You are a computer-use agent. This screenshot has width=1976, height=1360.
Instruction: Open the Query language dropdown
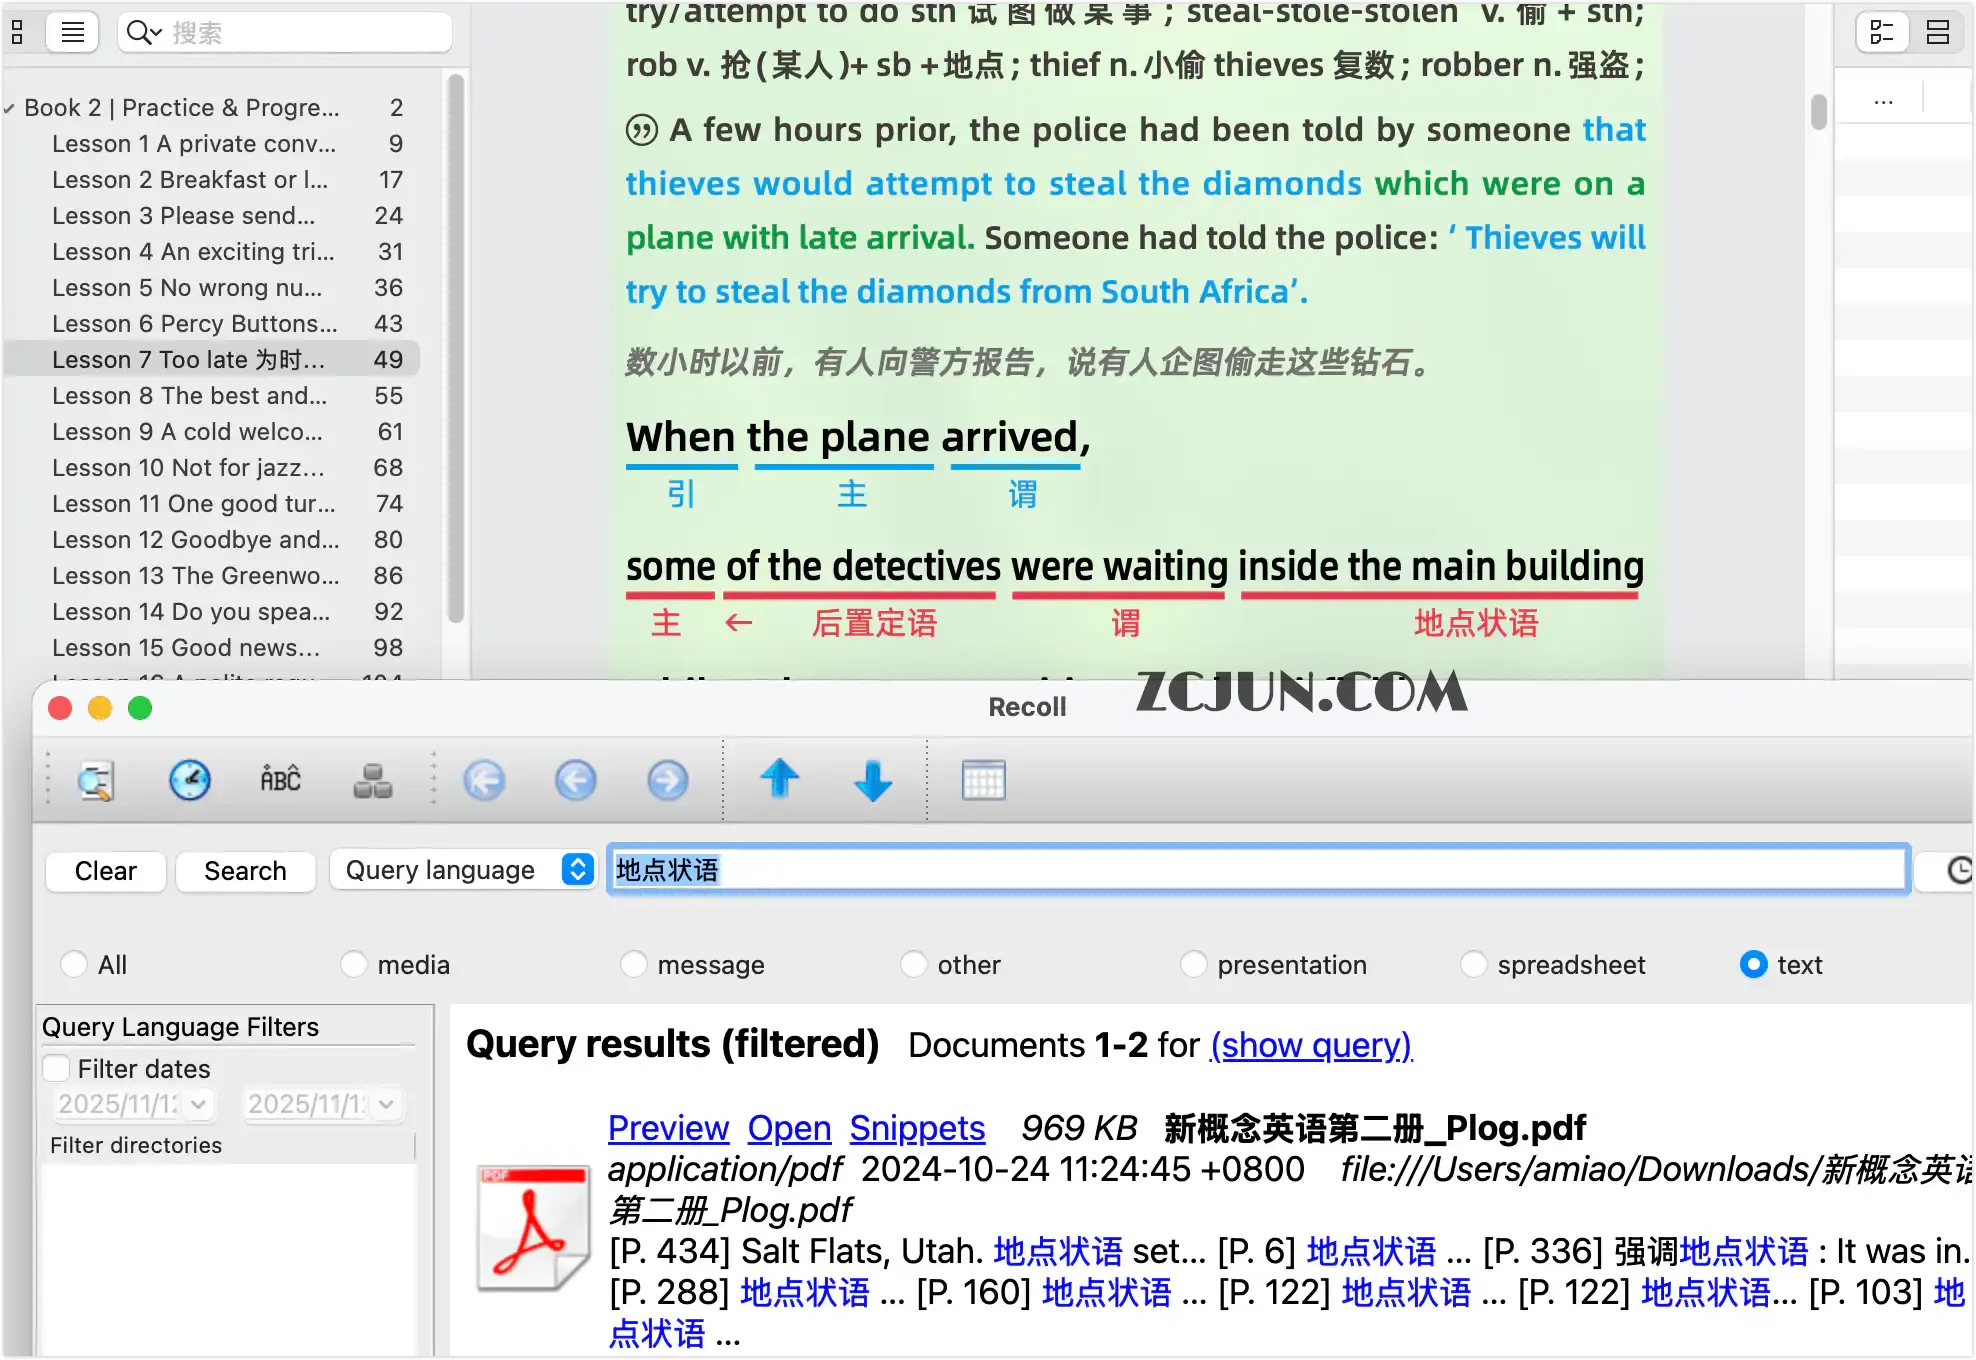(463, 870)
